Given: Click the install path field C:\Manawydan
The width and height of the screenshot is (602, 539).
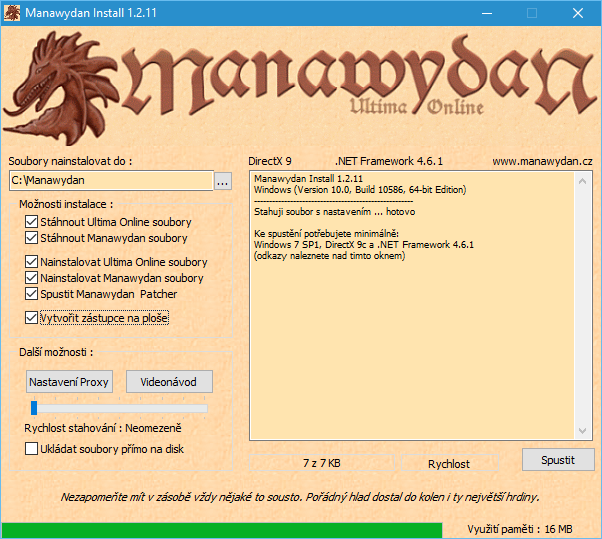Looking at the screenshot, I should 111,180.
